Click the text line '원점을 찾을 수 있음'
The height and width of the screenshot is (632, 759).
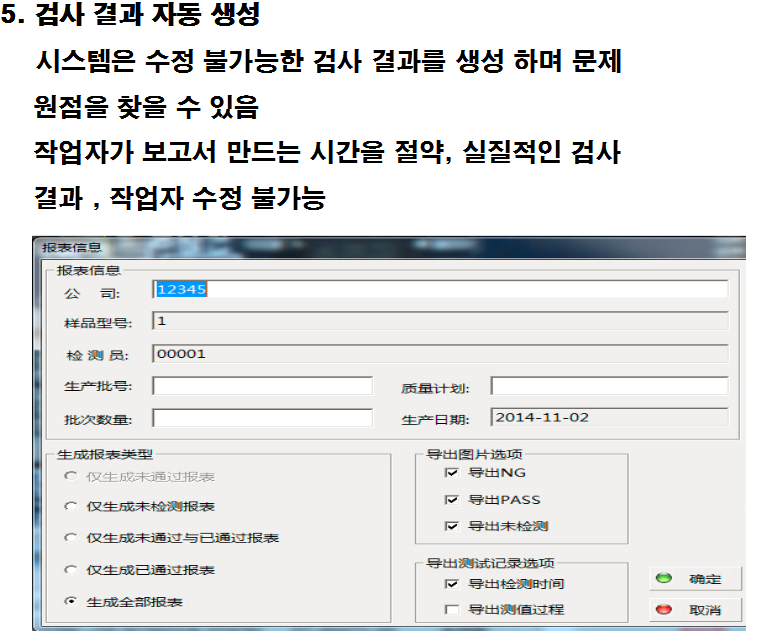(147, 106)
